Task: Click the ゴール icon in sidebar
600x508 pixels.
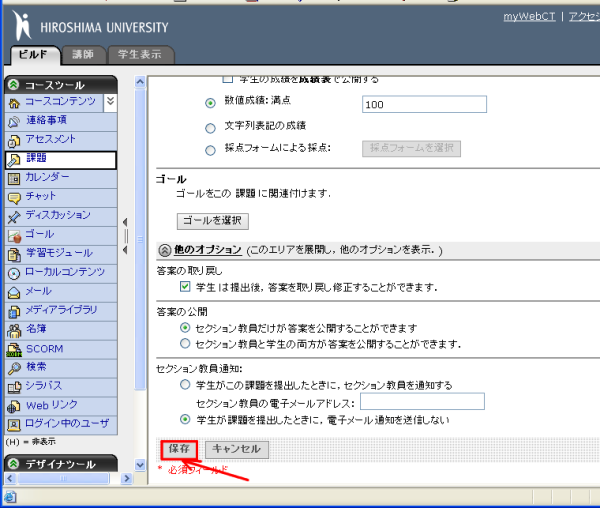Action: pos(14,236)
